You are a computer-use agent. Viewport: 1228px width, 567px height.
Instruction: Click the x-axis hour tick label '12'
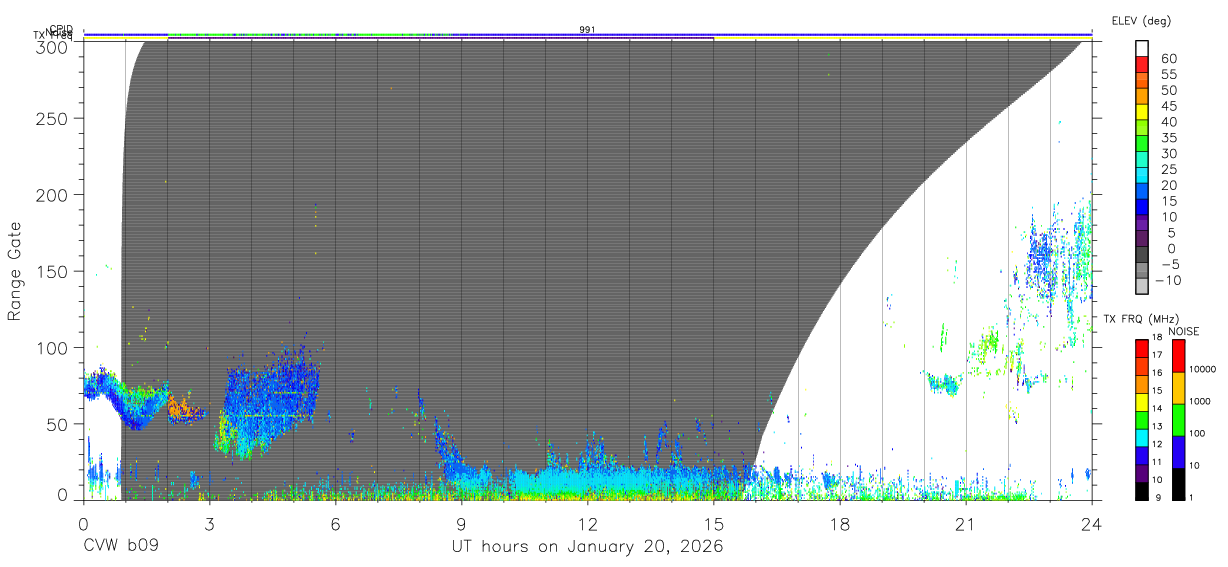[x=588, y=523]
